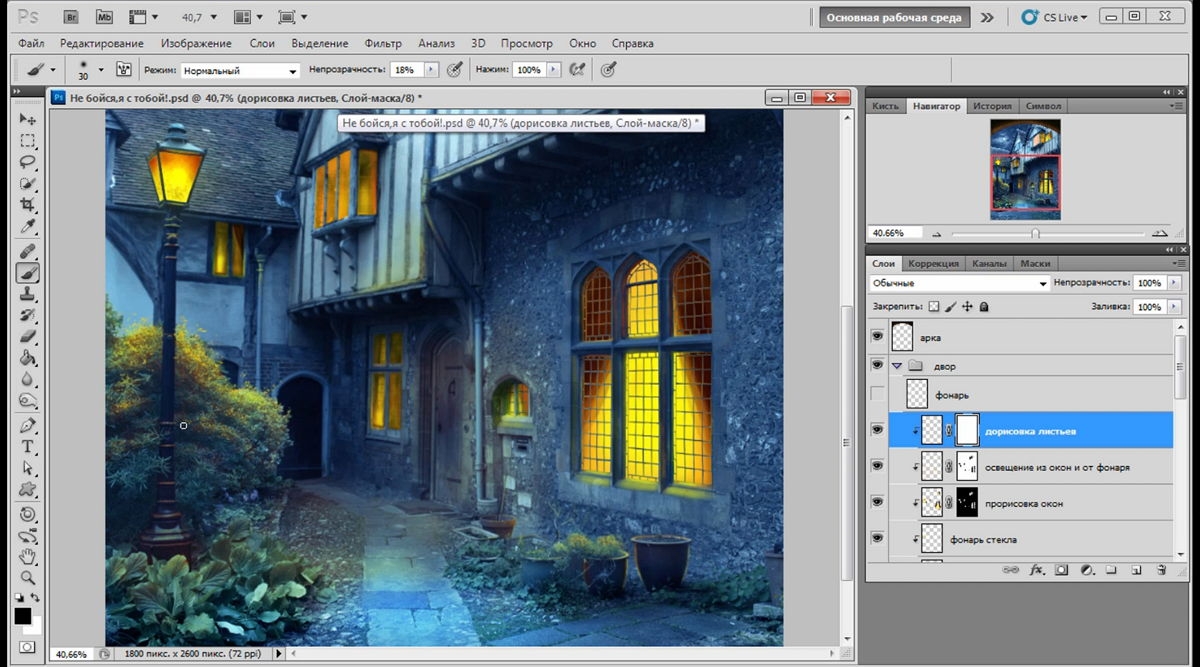Select the Move tool
The image size is (1200, 667).
coord(28,119)
